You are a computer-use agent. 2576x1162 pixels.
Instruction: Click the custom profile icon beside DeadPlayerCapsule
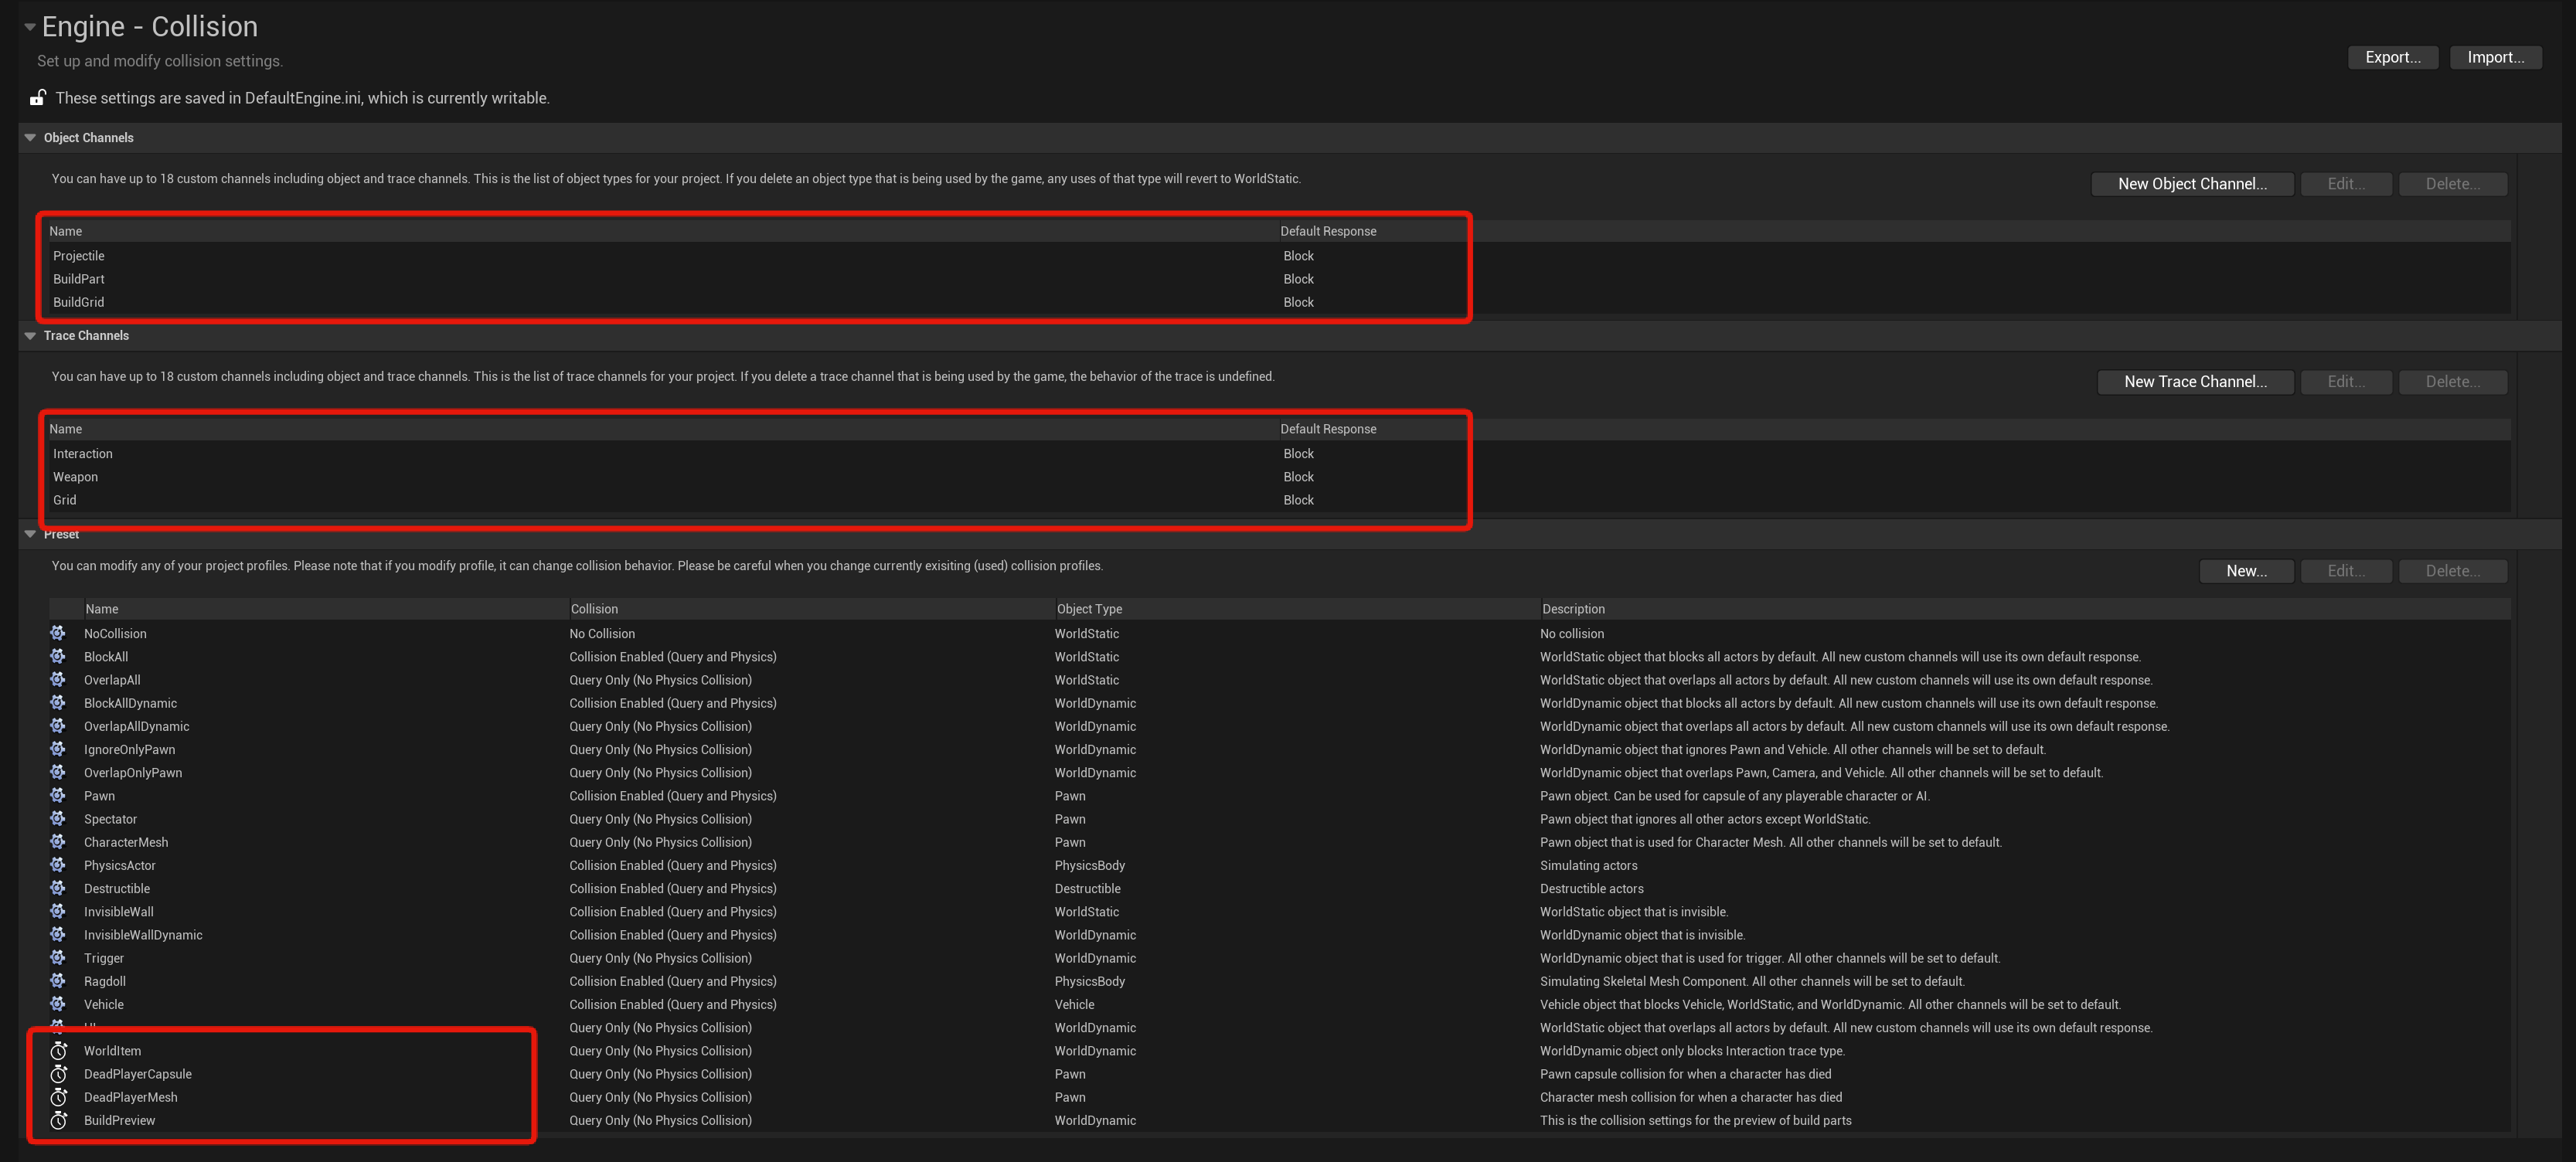click(x=59, y=1073)
